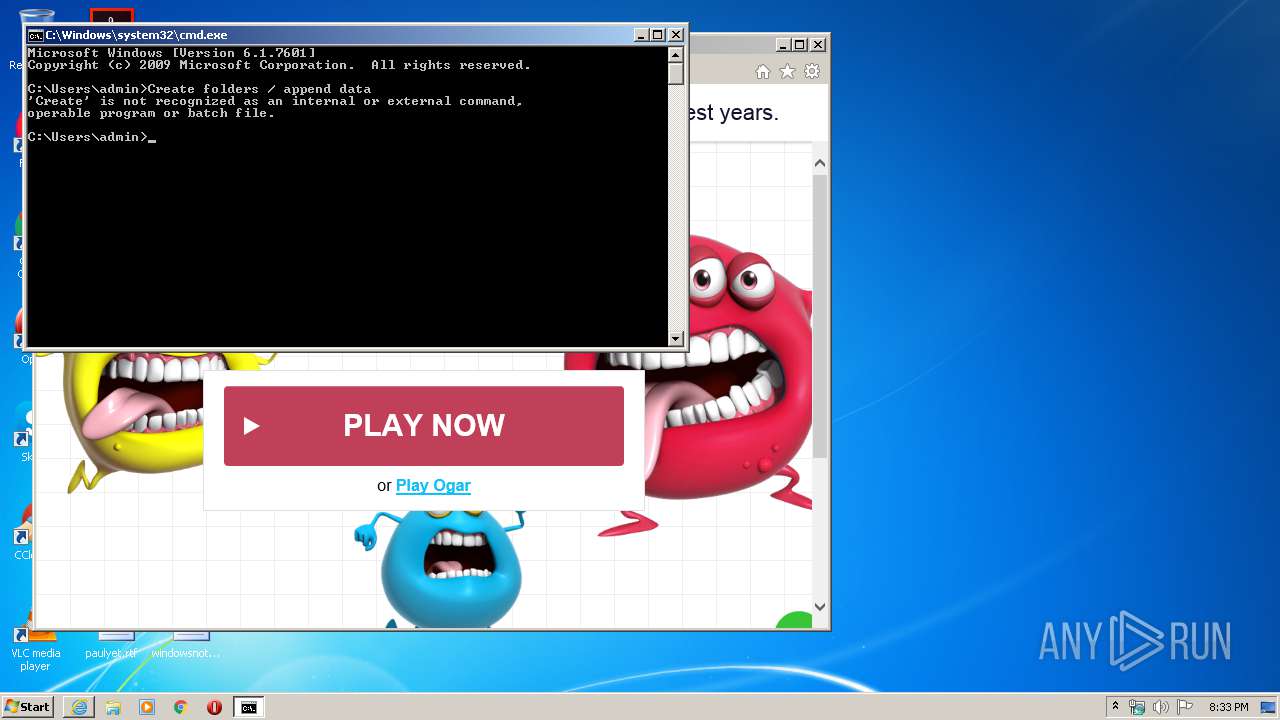1280x720 pixels.
Task: Click the PLAY NOW button
Action: (x=424, y=426)
